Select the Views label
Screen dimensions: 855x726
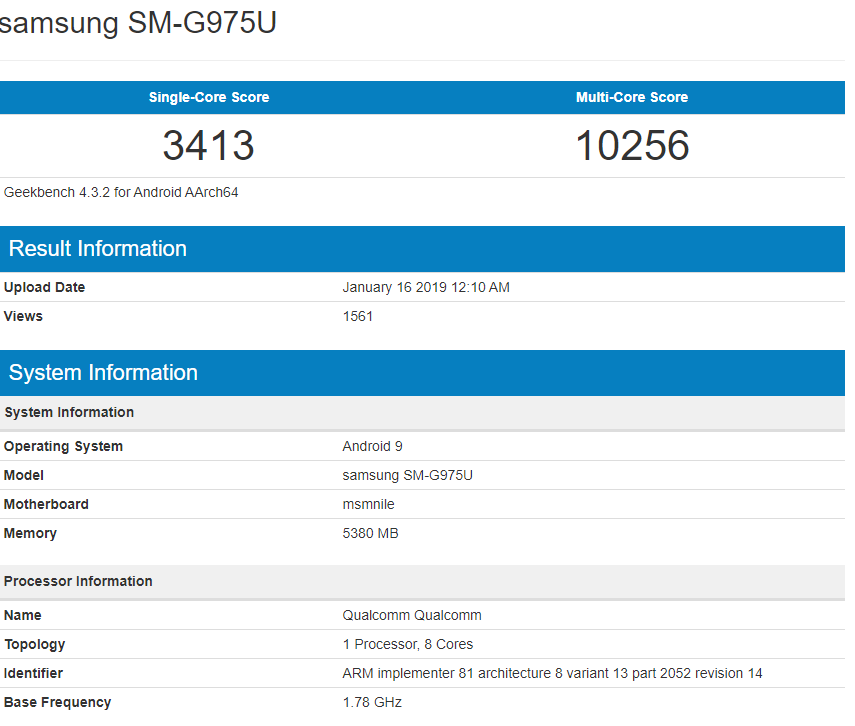[x=23, y=316]
